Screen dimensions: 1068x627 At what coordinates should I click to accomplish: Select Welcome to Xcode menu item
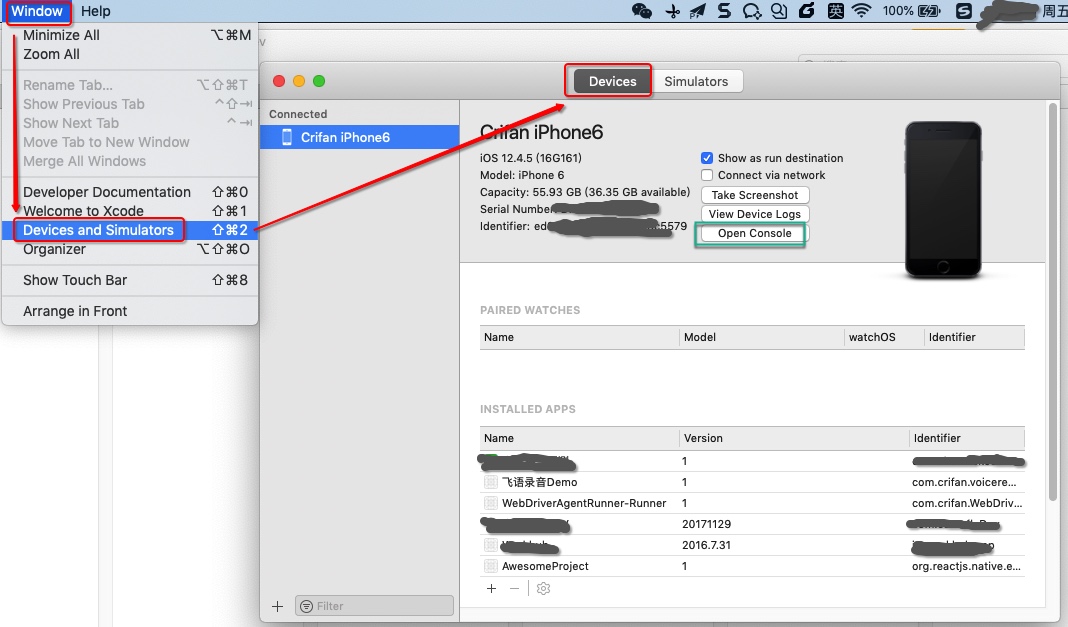click(130, 211)
